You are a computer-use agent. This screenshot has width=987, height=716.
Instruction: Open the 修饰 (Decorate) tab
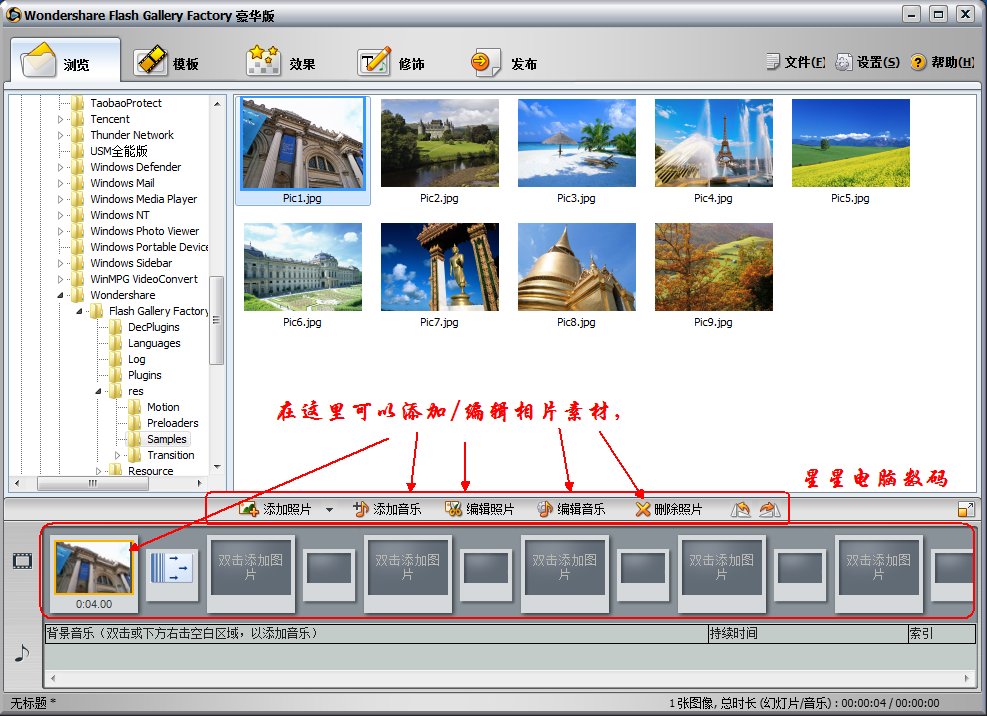click(392, 62)
